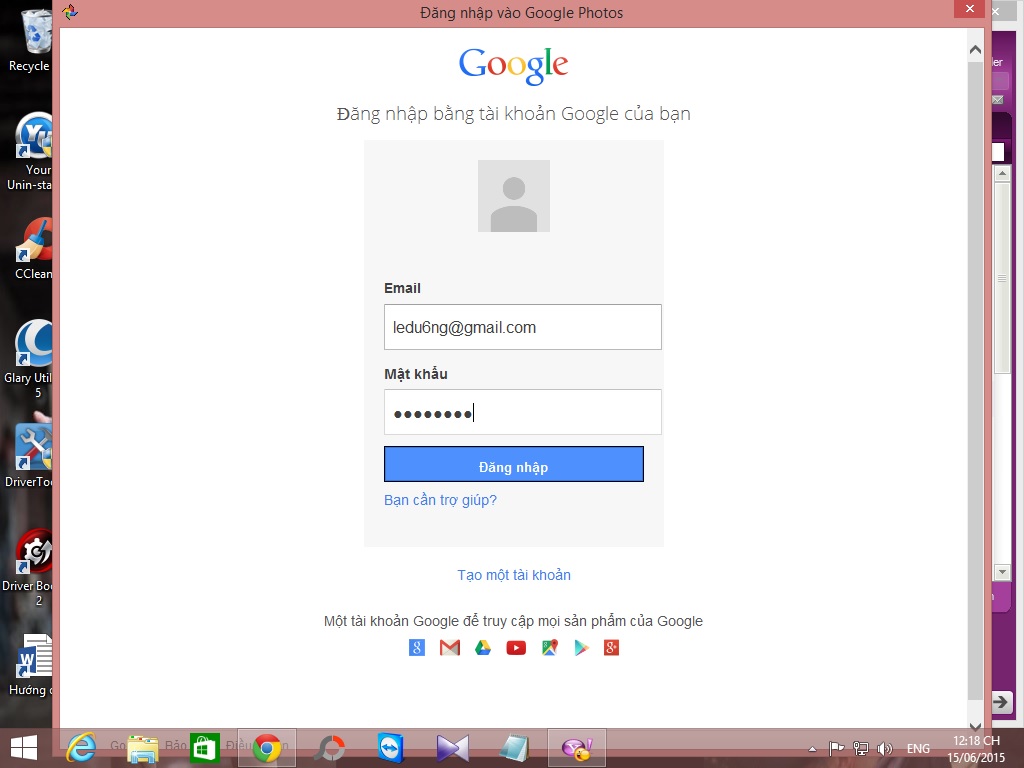Viewport: 1024px width, 768px height.
Task: Click the ENG language indicator
Action: [918, 748]
